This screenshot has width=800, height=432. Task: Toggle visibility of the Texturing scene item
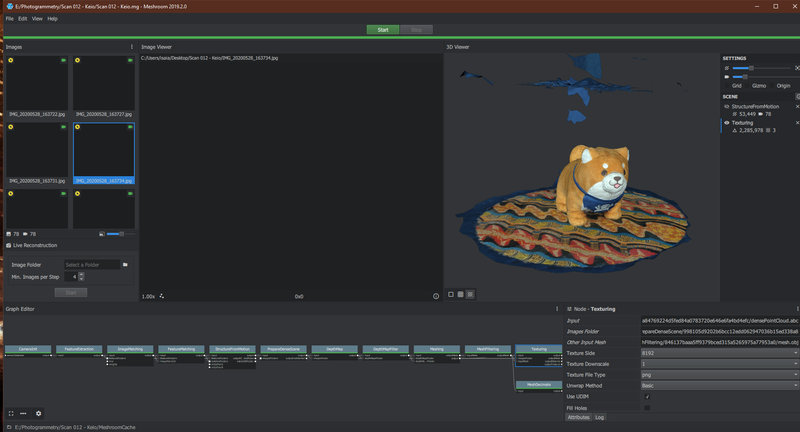tap(726, 122)
